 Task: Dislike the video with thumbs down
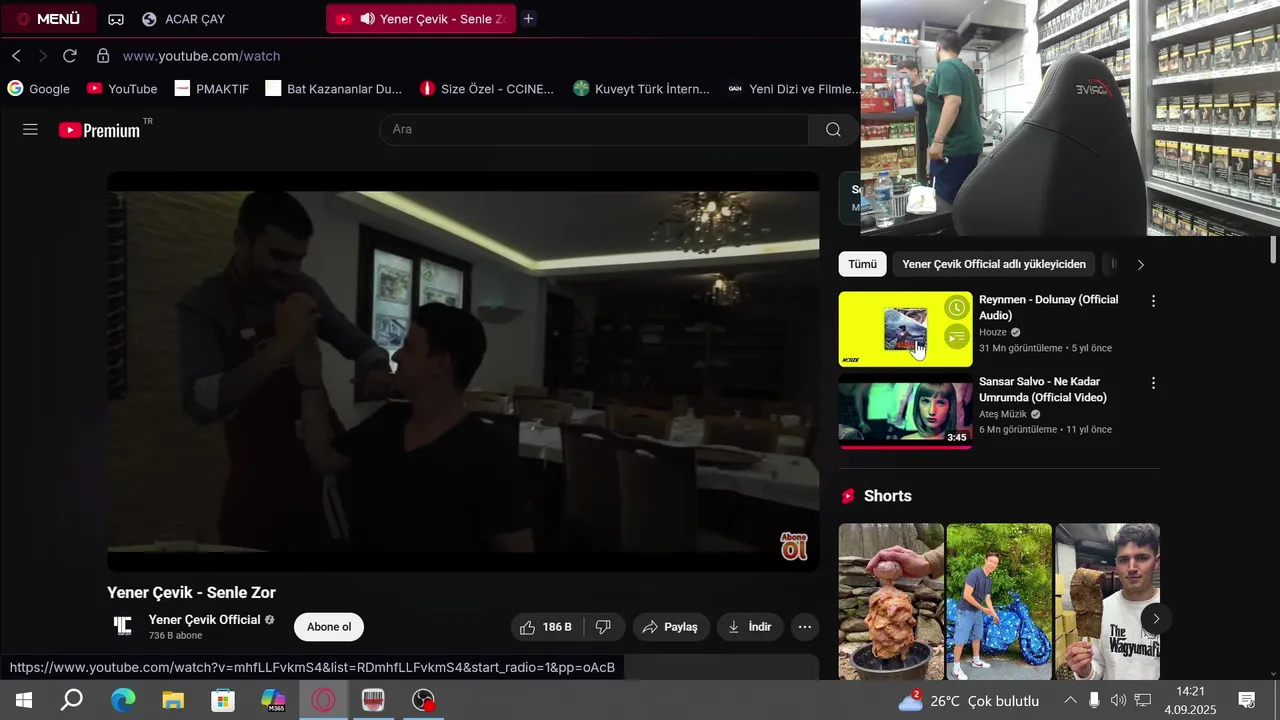(603, 627)
